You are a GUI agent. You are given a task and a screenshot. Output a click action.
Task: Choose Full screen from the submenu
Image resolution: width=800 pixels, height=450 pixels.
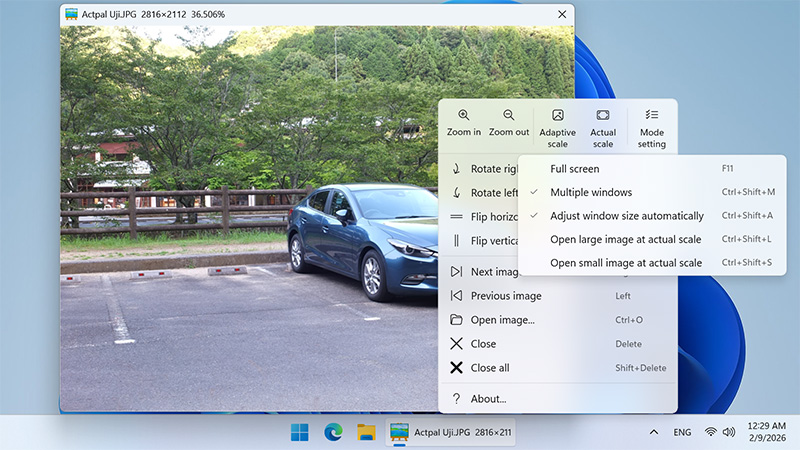point(575,169)
